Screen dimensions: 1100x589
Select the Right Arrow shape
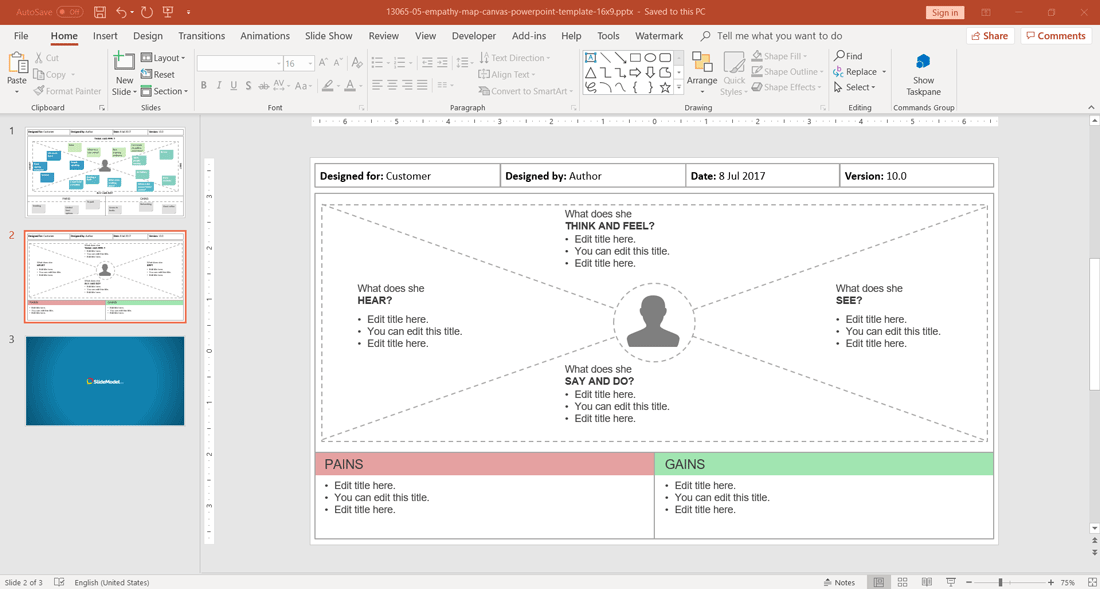(x=636, y=72)
